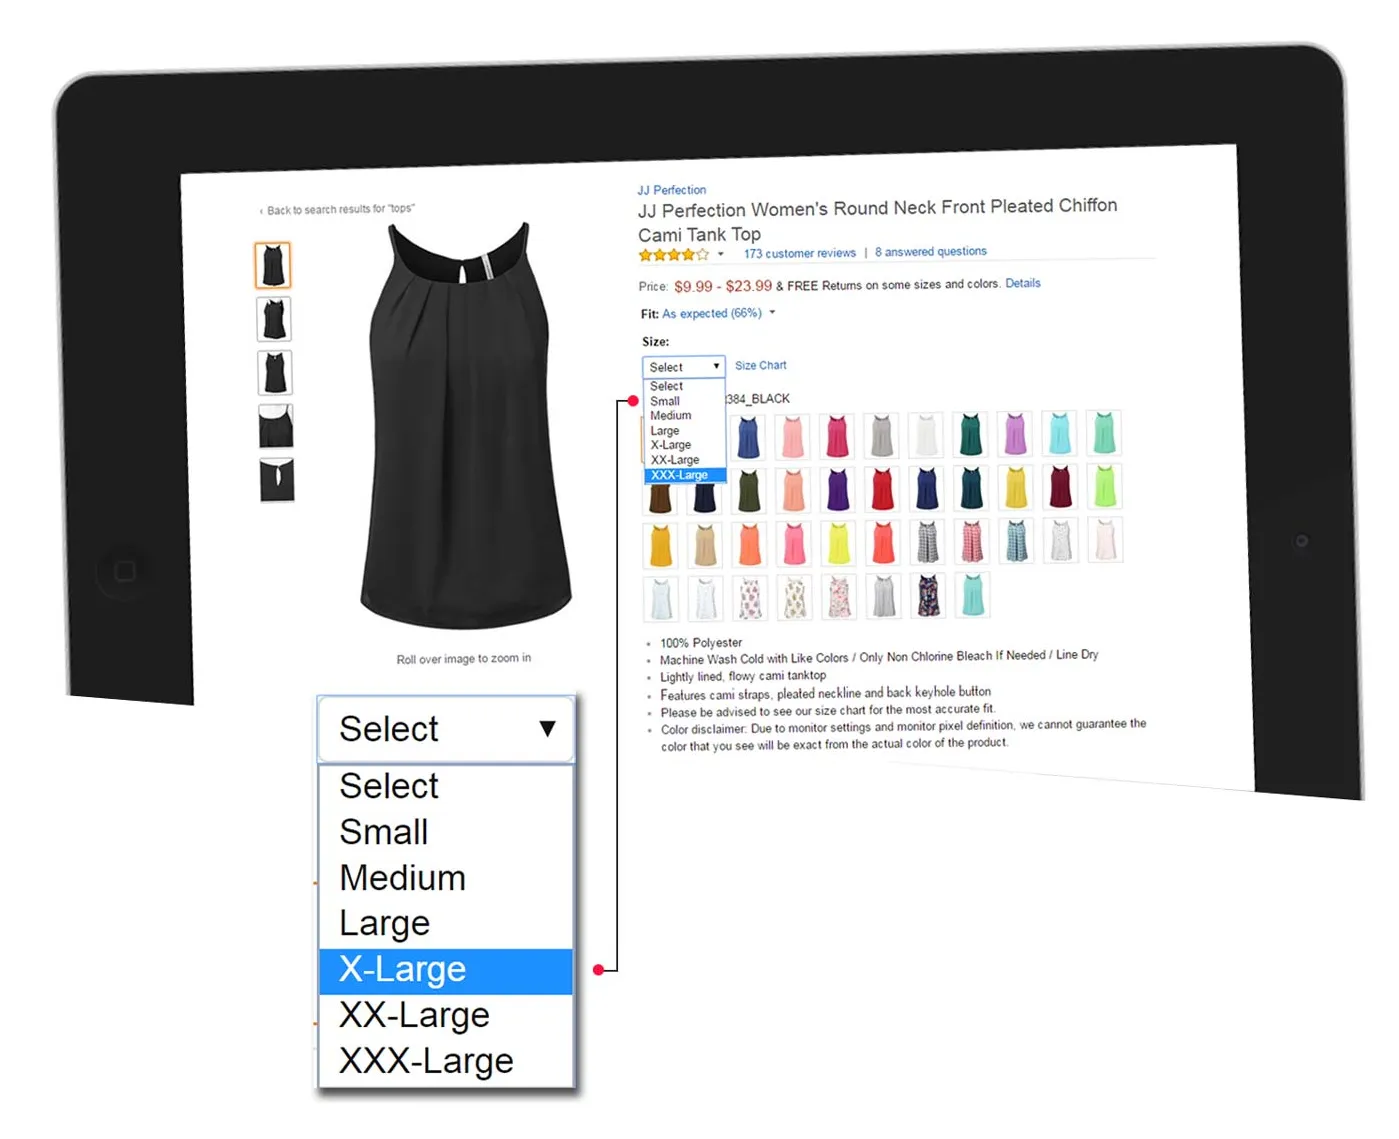
Task: View 8 answered questions
Action: tap(930, 251)
